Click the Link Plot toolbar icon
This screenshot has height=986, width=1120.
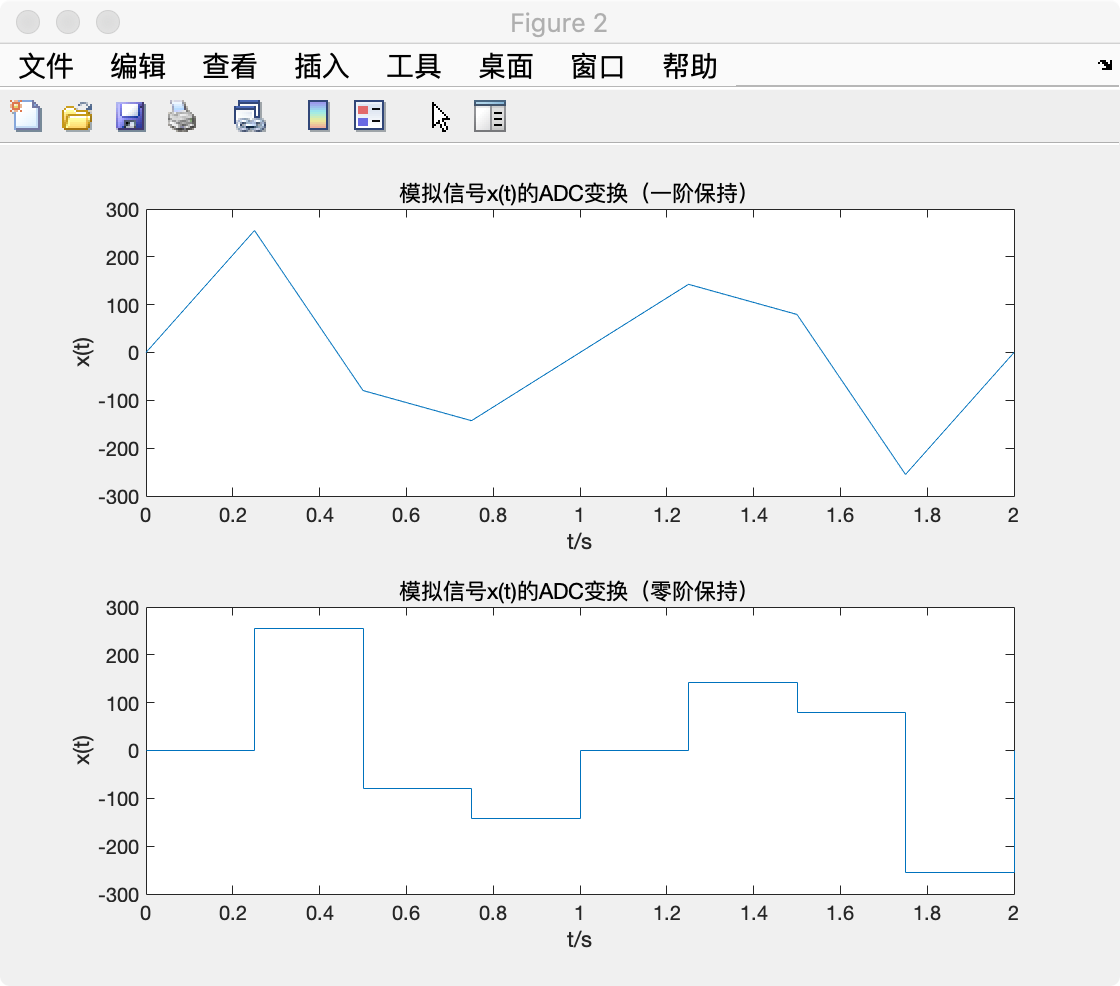pos(249,116)
